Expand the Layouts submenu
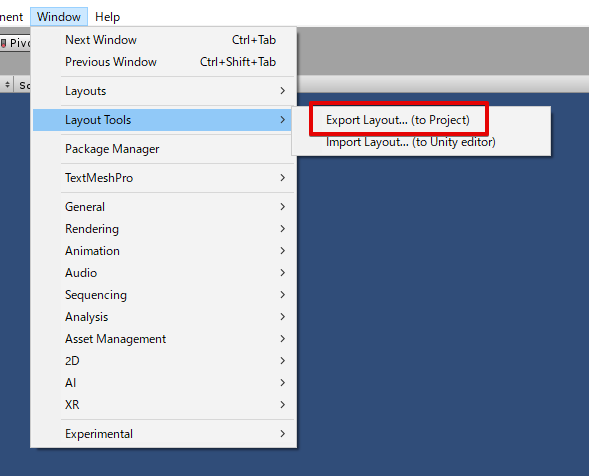Screen dimensions: 589x476 tap(163, 91)
